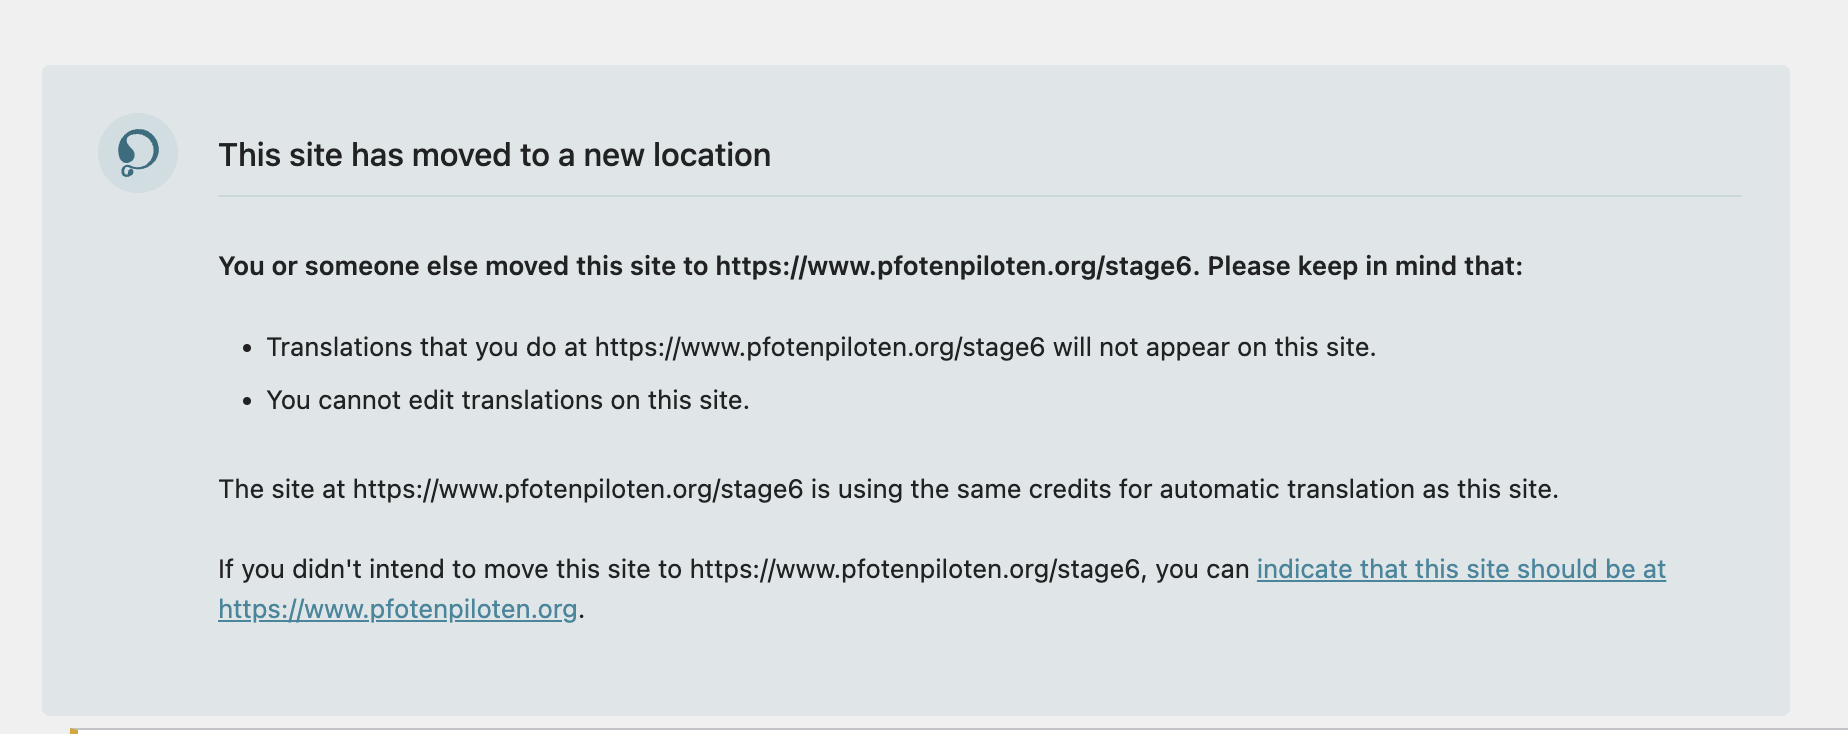Open the https://www.pfotenpiloten.org link text
This screenshot has height=734, width=1848.
tap(398, 609)
